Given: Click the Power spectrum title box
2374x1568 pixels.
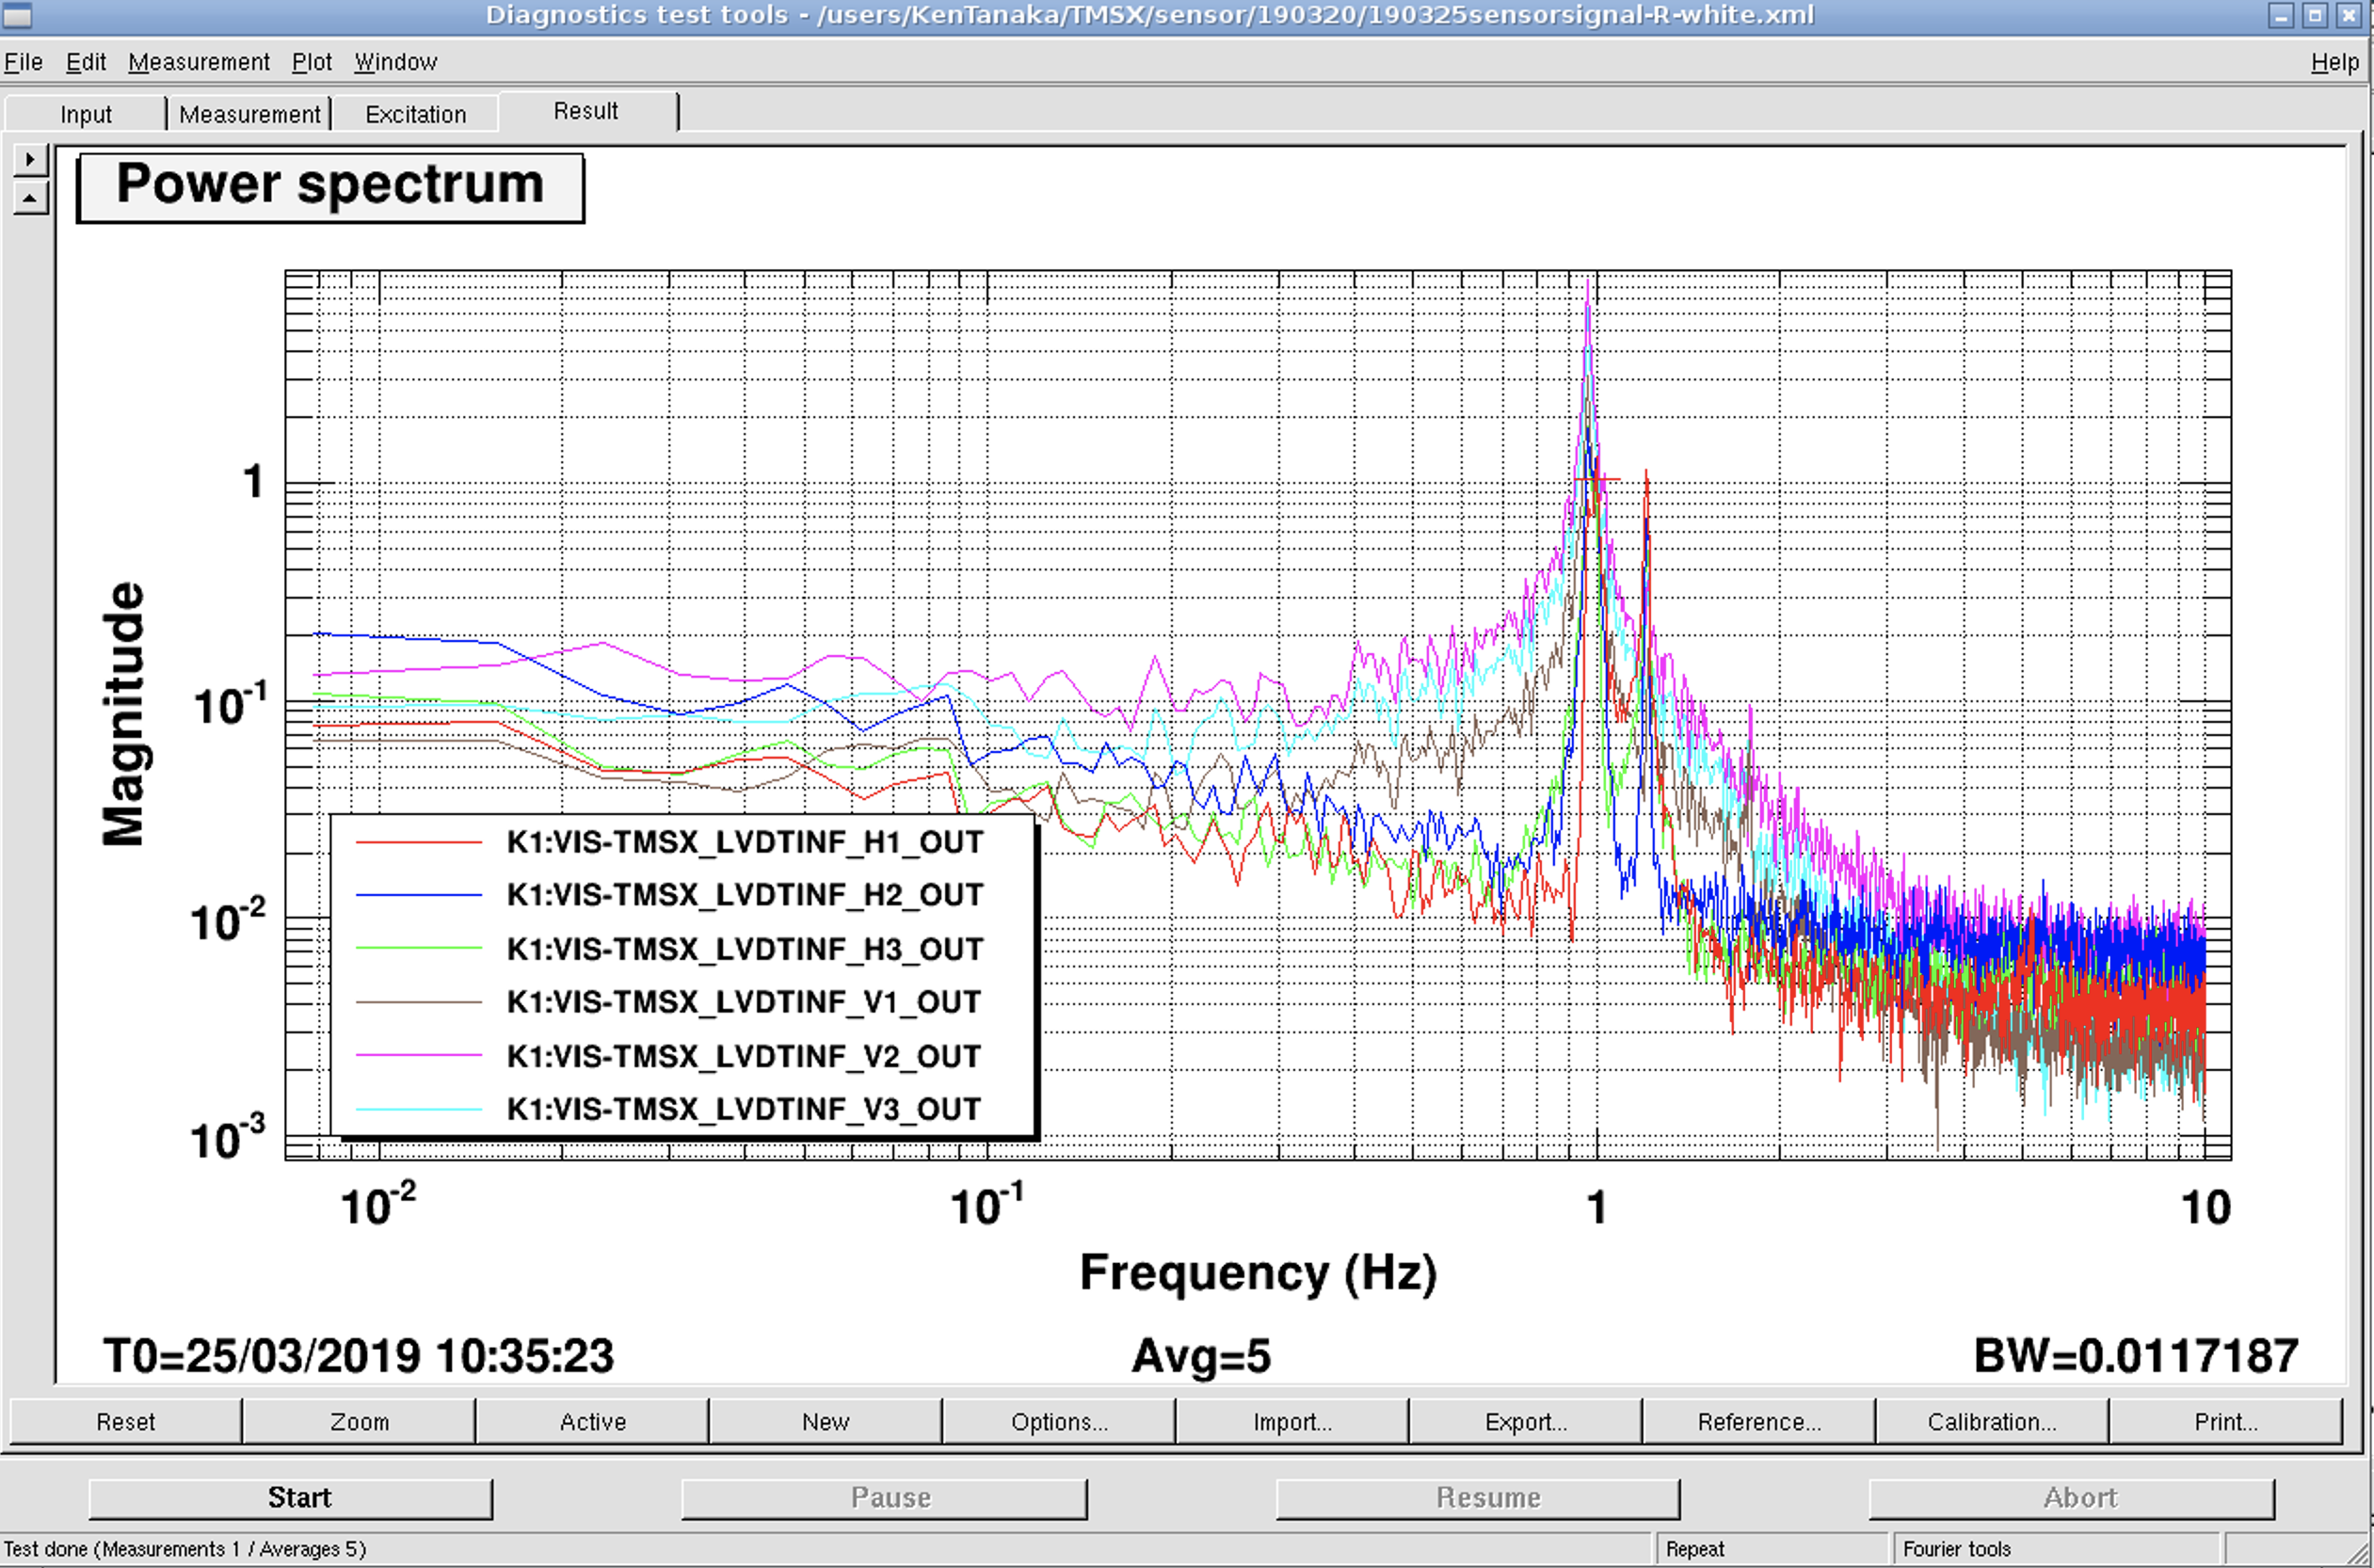Looking at the screenshot, I should pyautogui.click(x=330, y=187).
